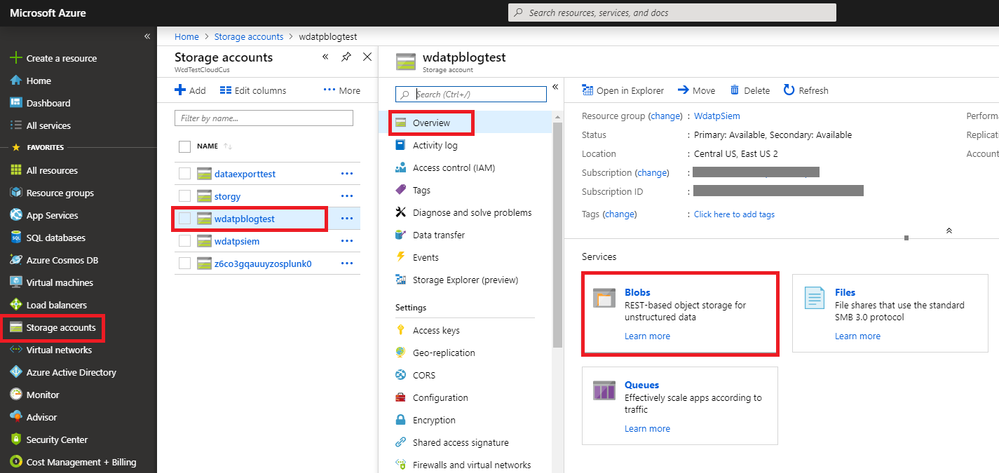Click the Azure Cosmos DB icon
The image size is (999, 473).
coord(17,260)
